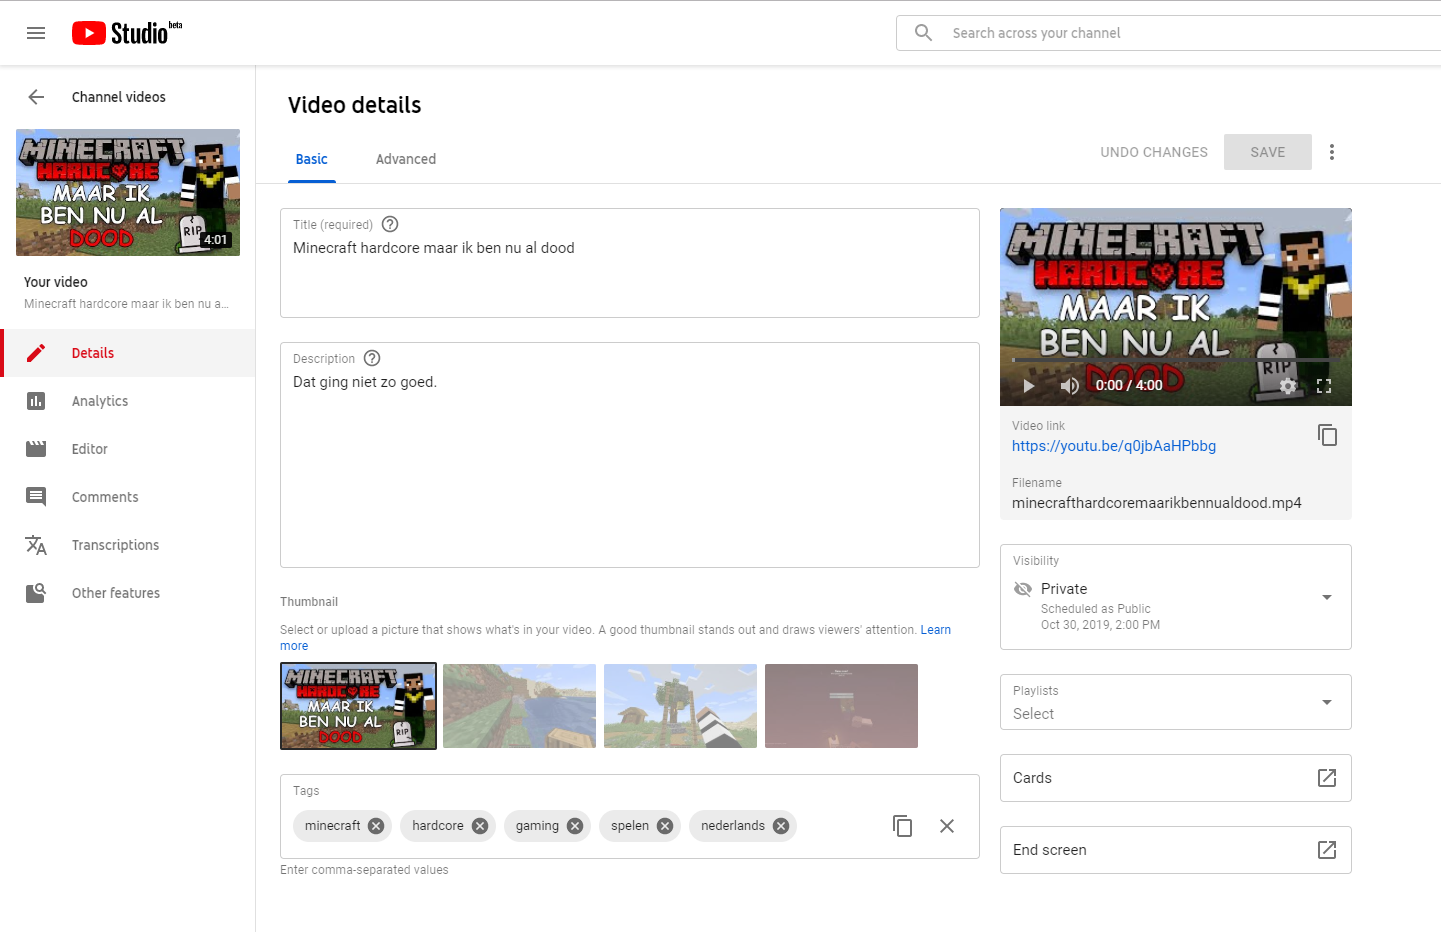
Task: Click the Undo Changes button
Action: (1153, 152)
